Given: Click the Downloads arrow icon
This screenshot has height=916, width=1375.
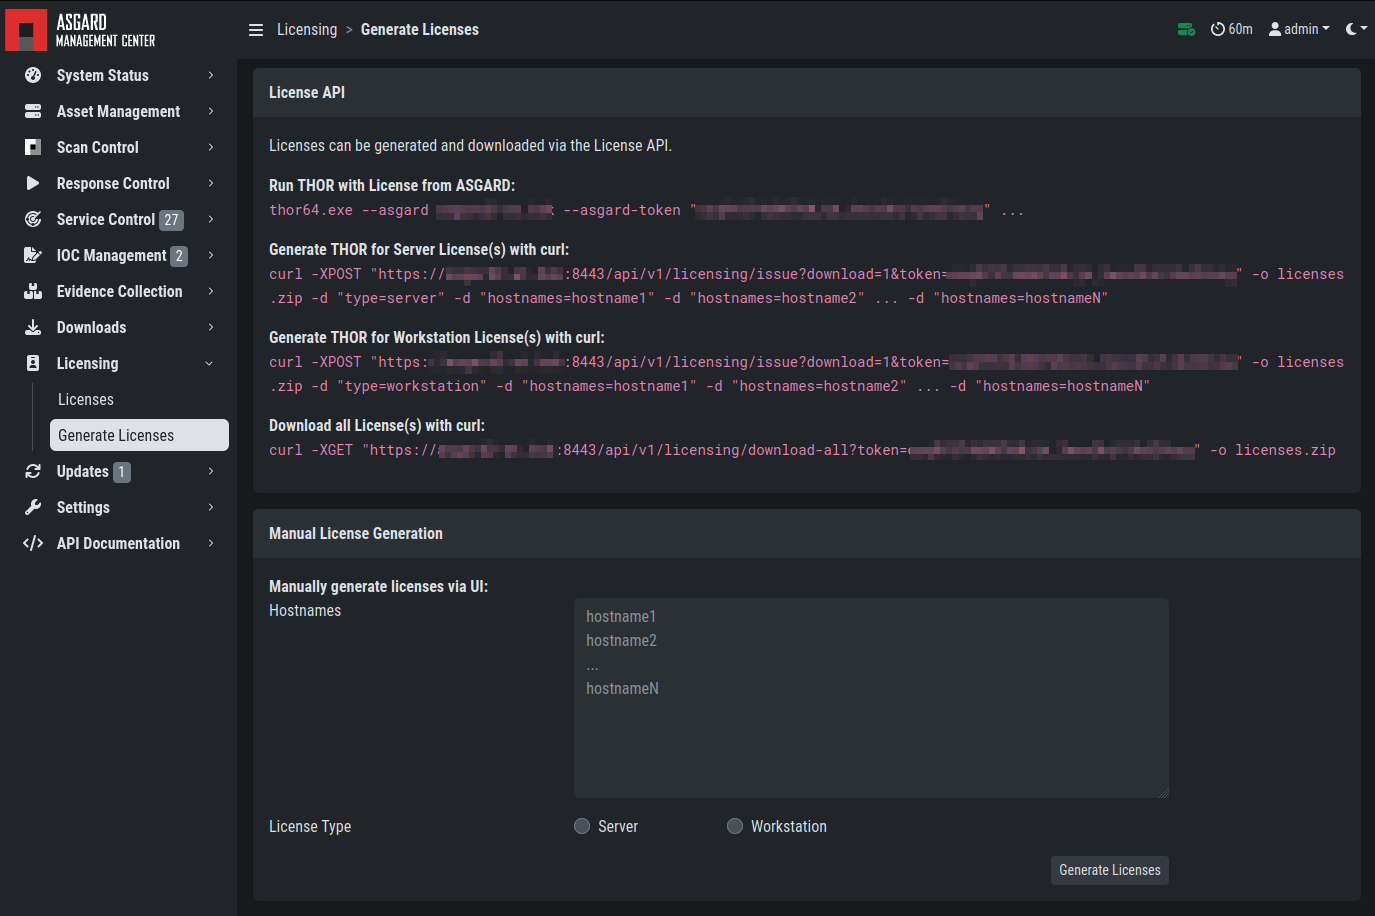Looking at the screenshot, I should (33, 327).
